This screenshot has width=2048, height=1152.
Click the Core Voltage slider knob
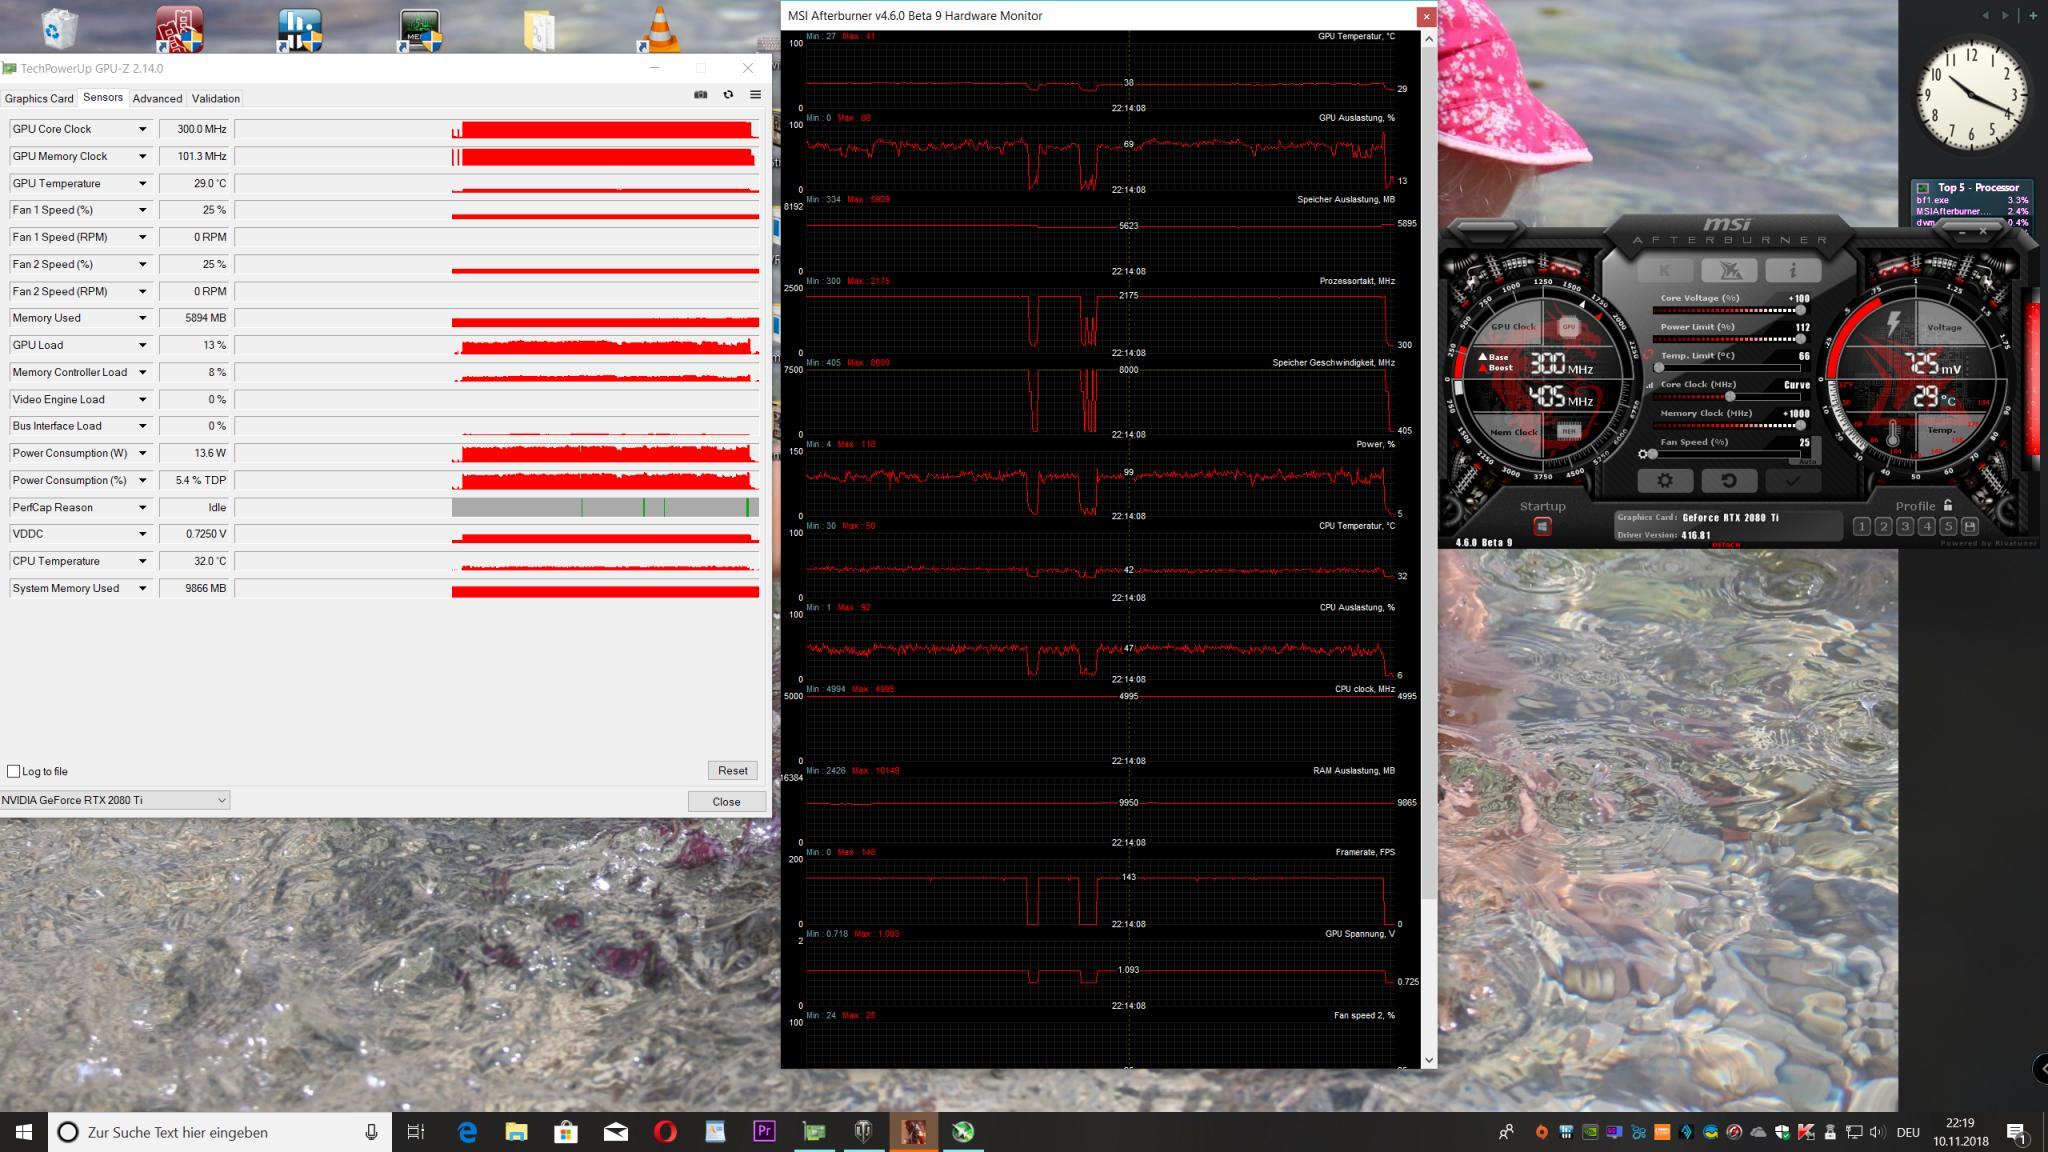pyautogui.click(x=1800, y=310)
